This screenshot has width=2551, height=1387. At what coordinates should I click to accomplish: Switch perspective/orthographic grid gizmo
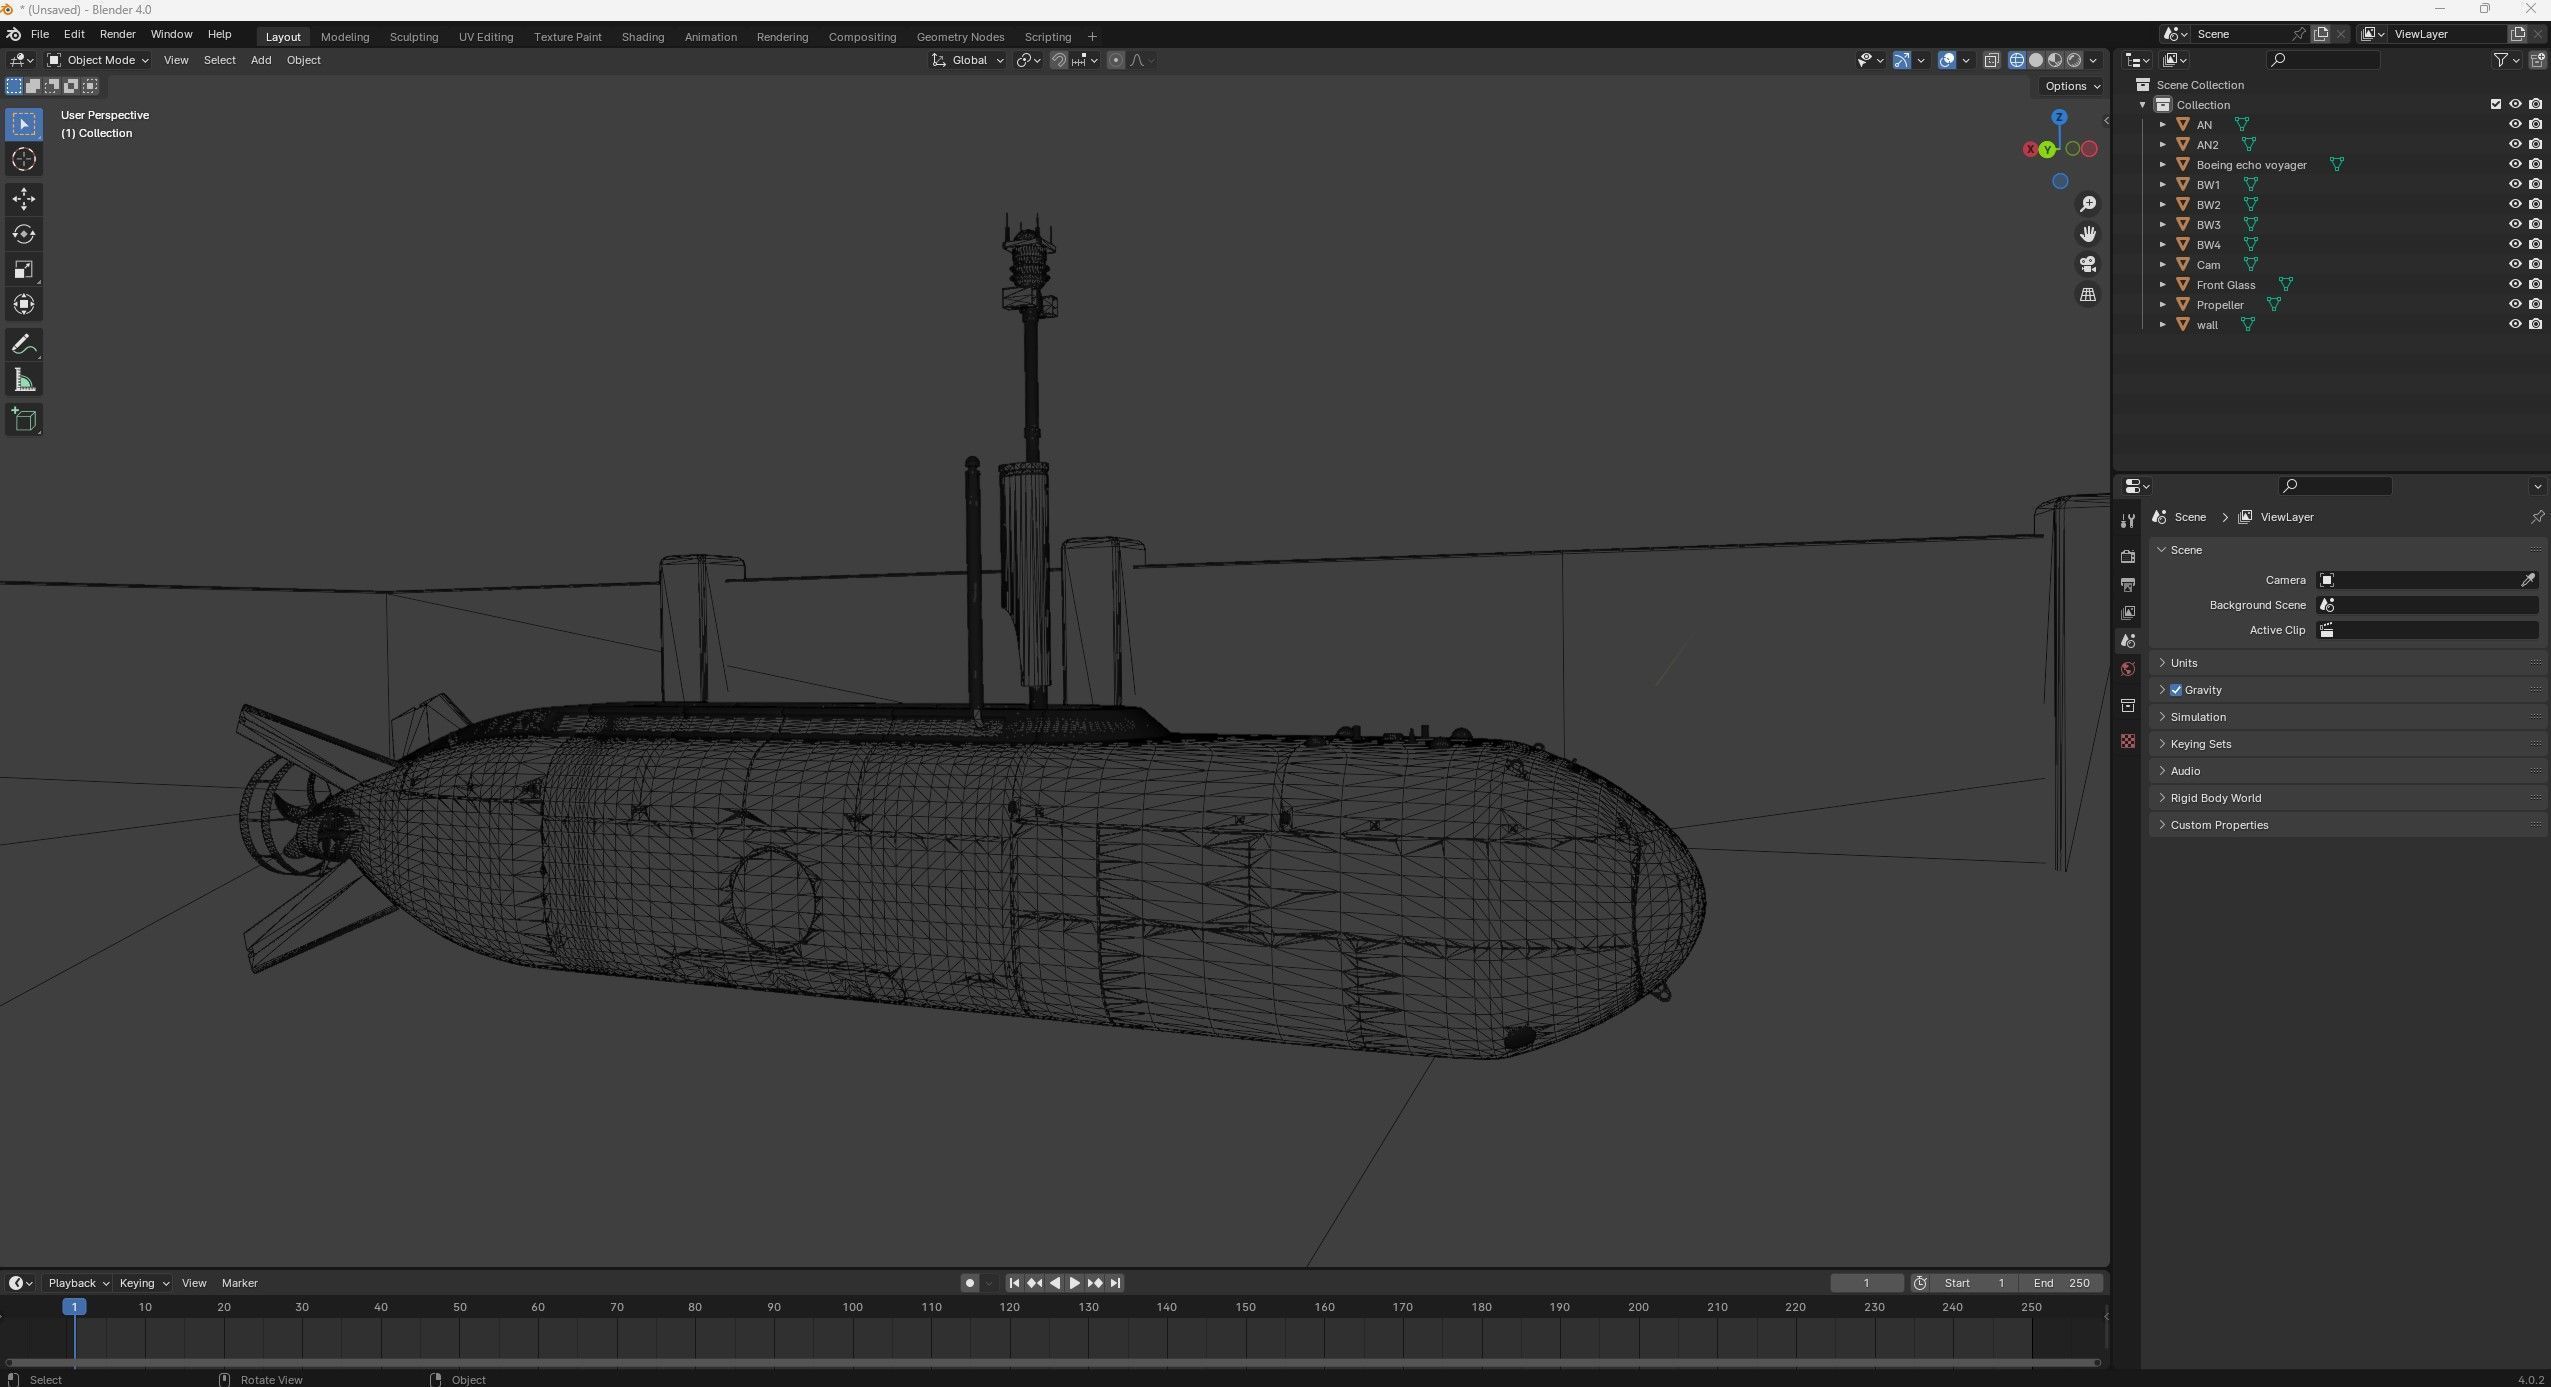coord(2088,294)
